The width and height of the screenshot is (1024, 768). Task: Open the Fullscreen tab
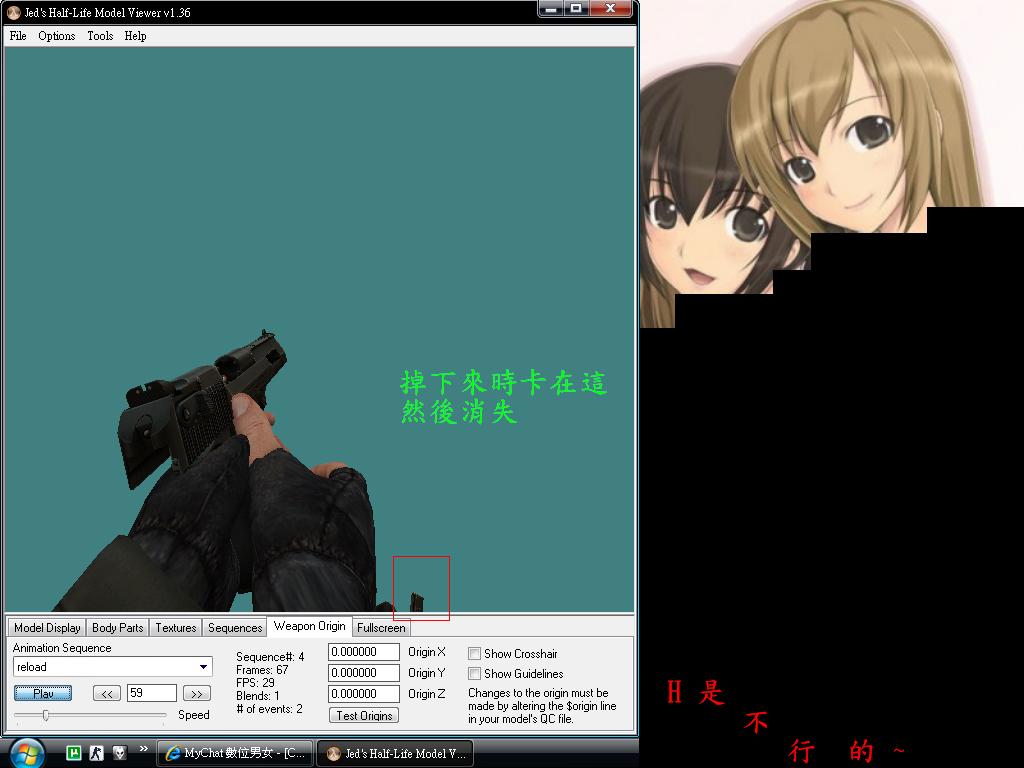pos(381,628)
